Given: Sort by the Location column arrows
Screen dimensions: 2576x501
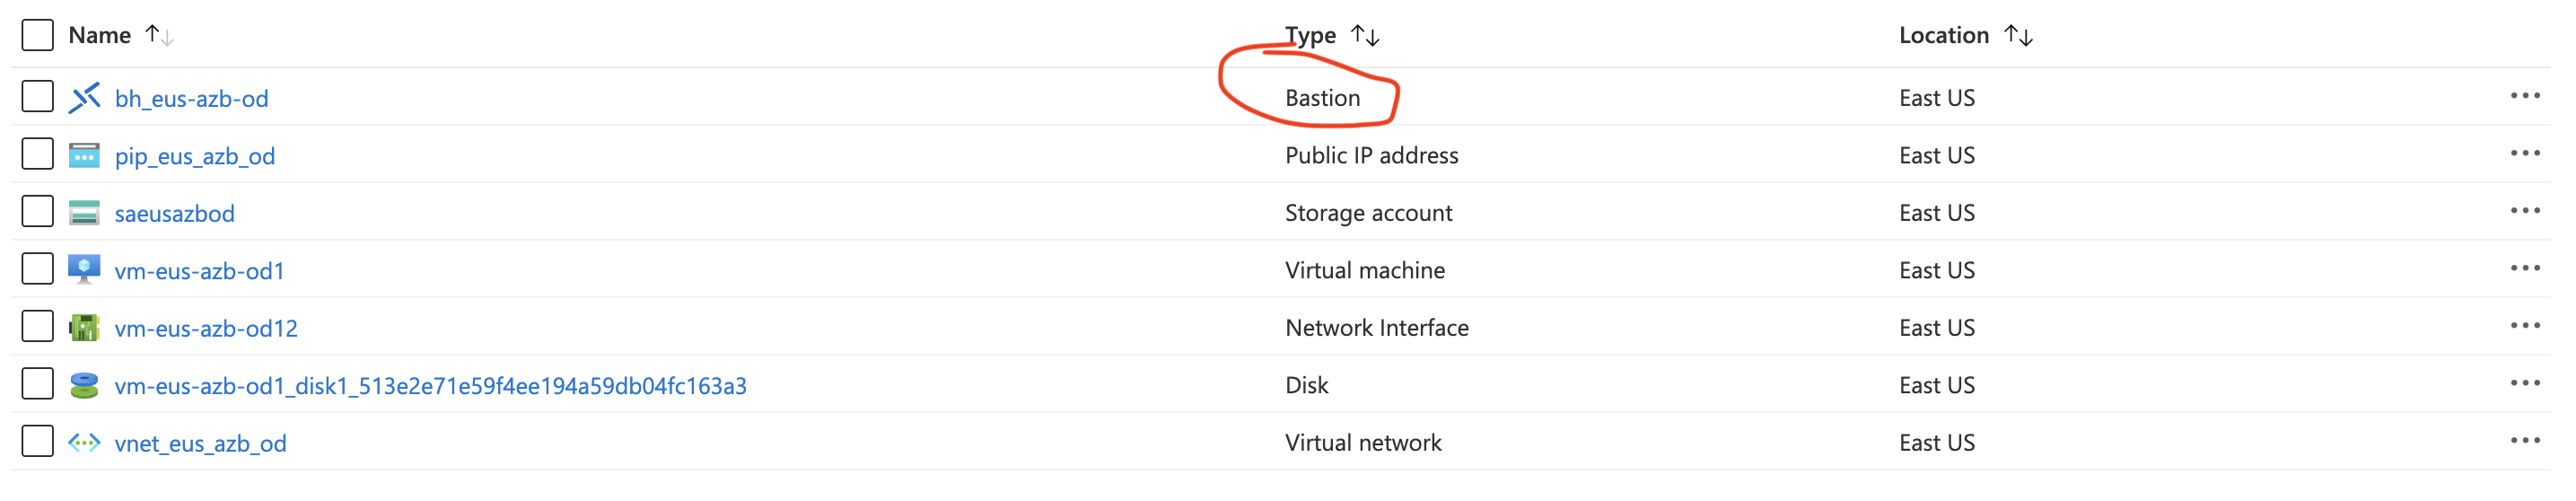Looking at the screenshot, I should (x=2018, y=36).
